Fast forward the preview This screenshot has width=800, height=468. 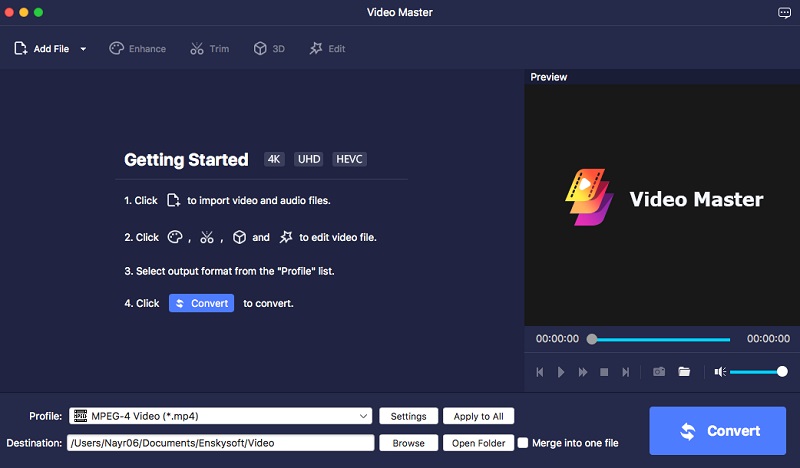583,372
